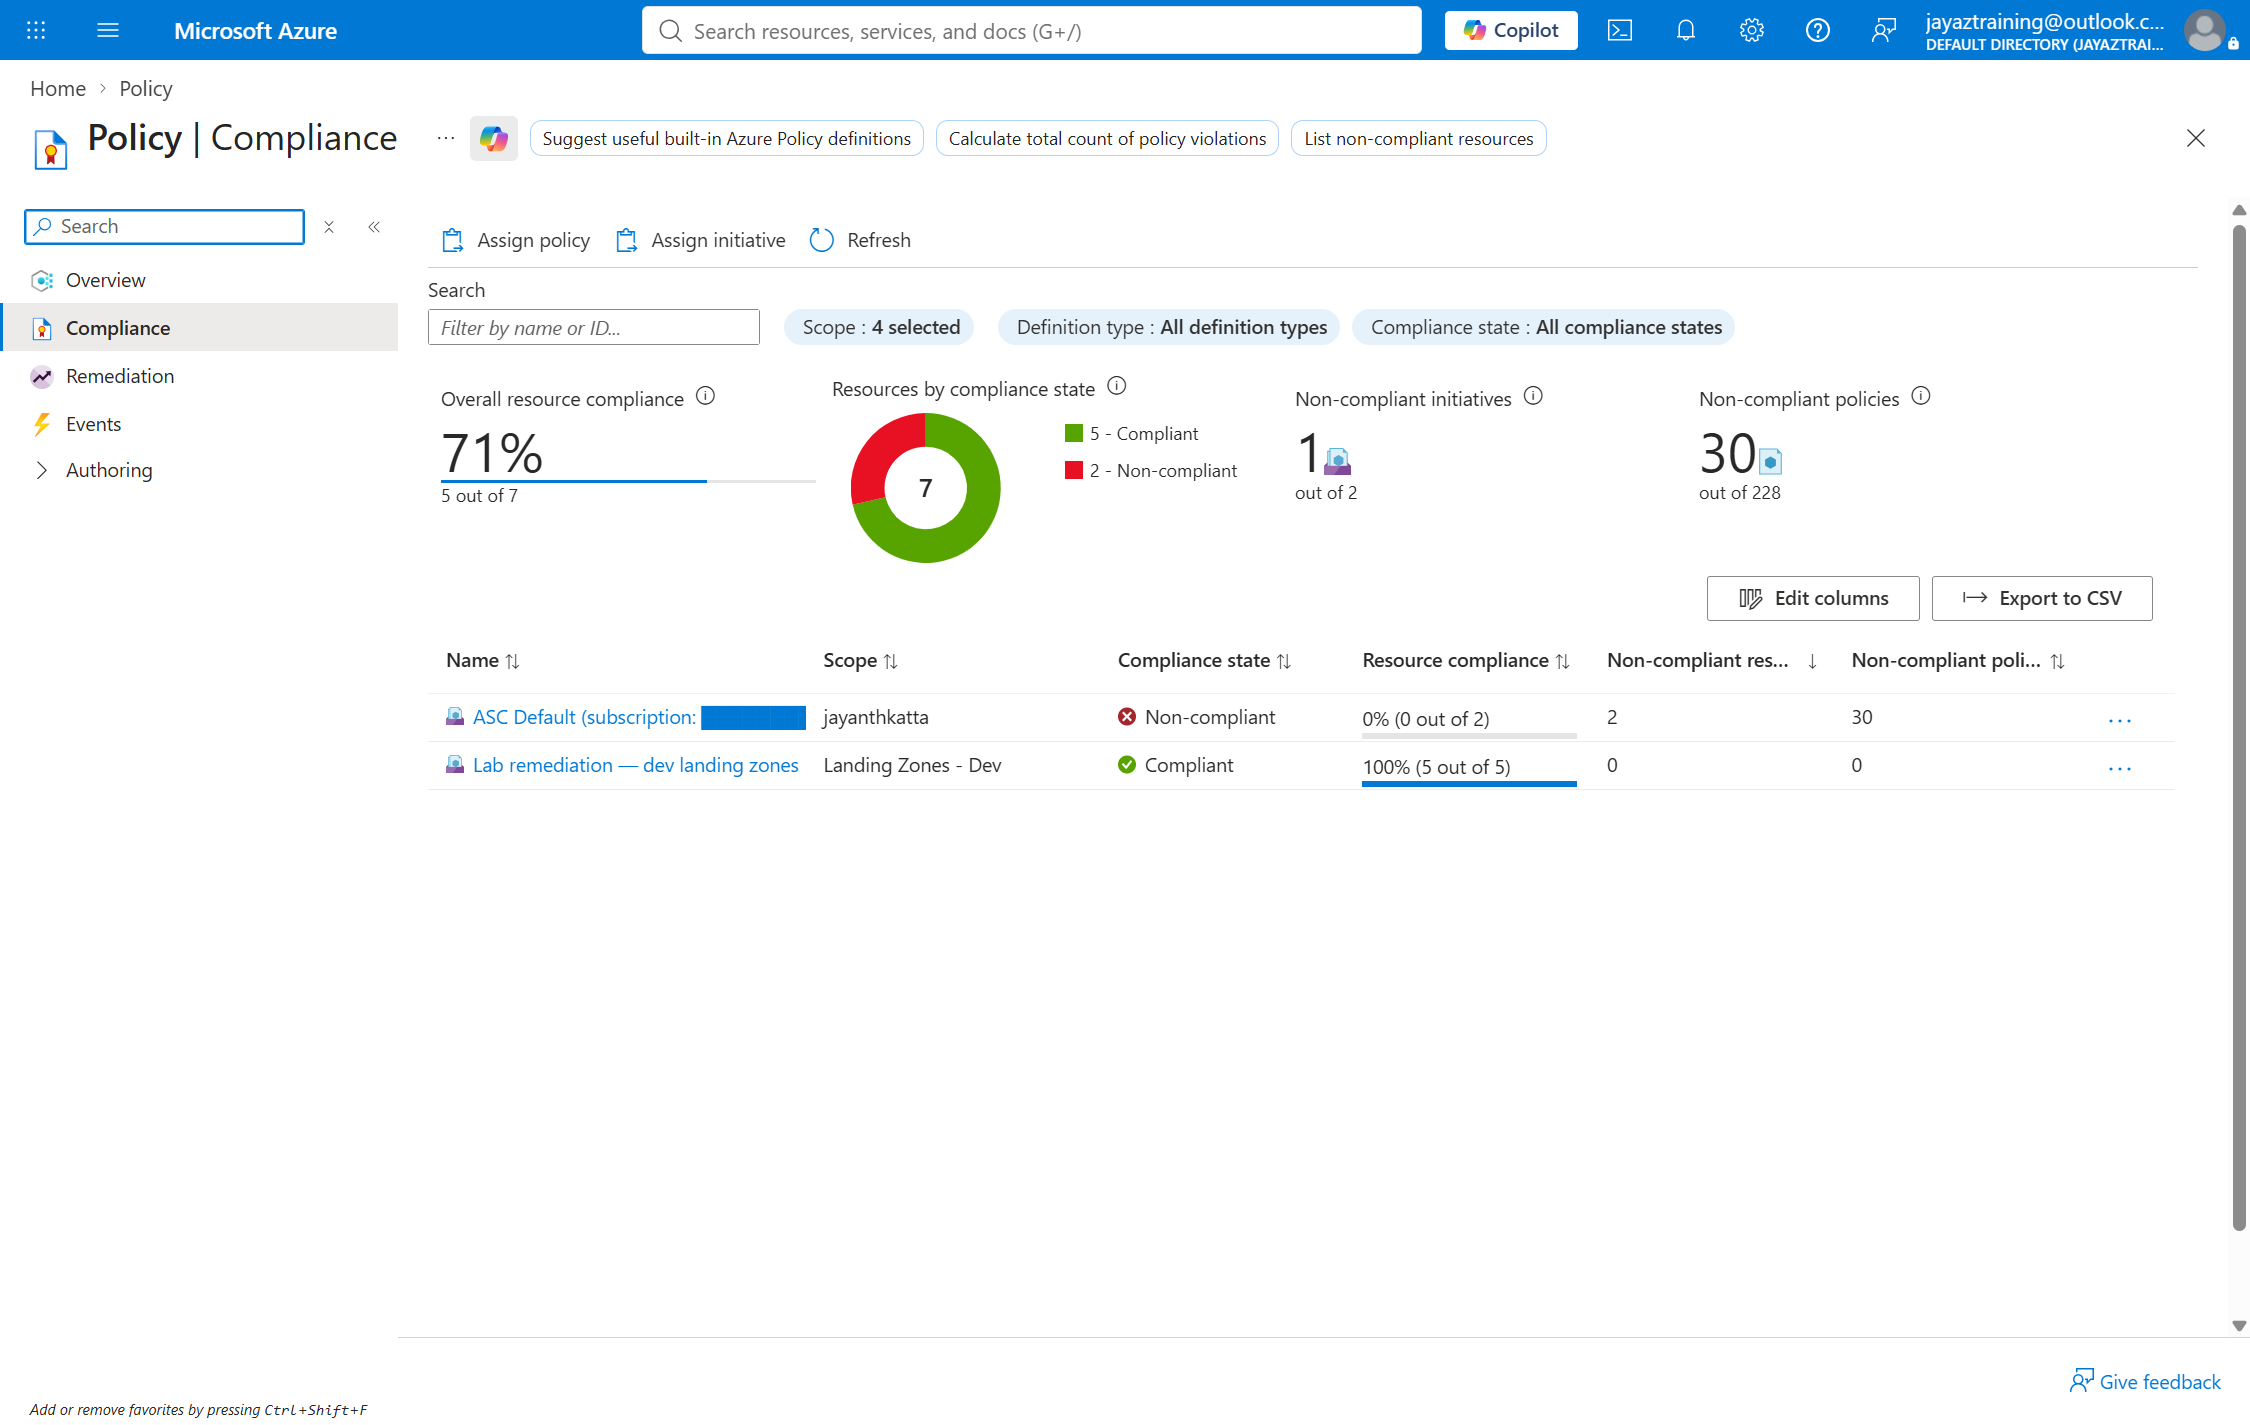Screen dimensions: 2250x1425
Task: Click Assign policy in toolbar
Action: pyautogui.click(x=516, y=240)
